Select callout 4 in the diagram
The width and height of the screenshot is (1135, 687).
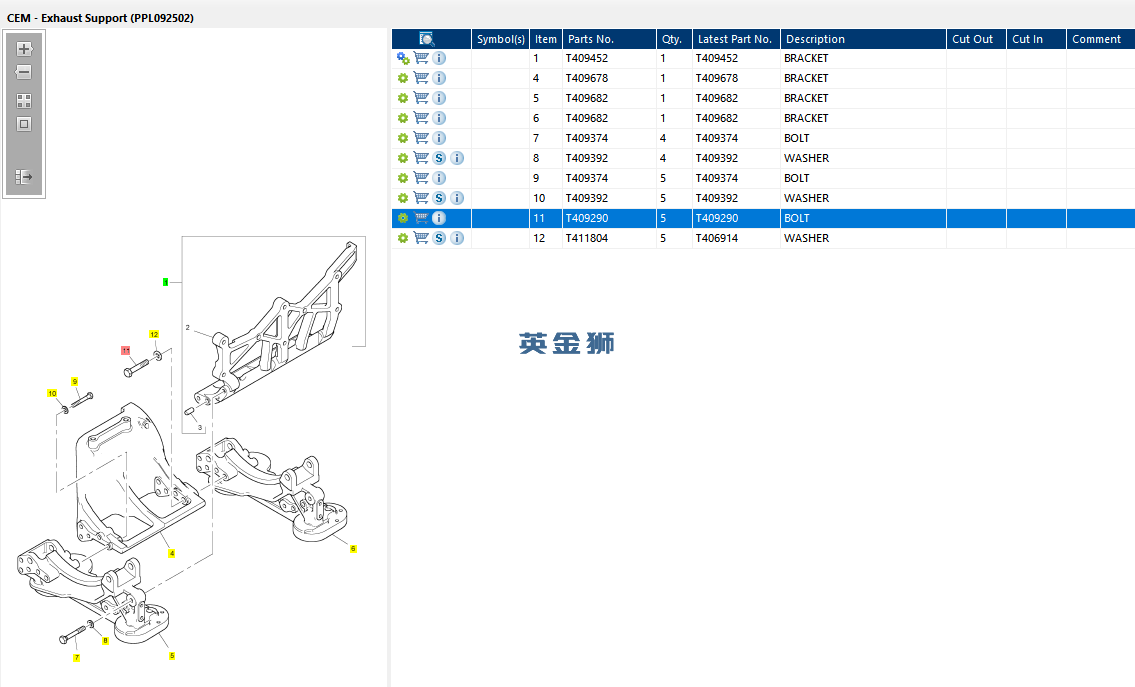pos(172,553)
